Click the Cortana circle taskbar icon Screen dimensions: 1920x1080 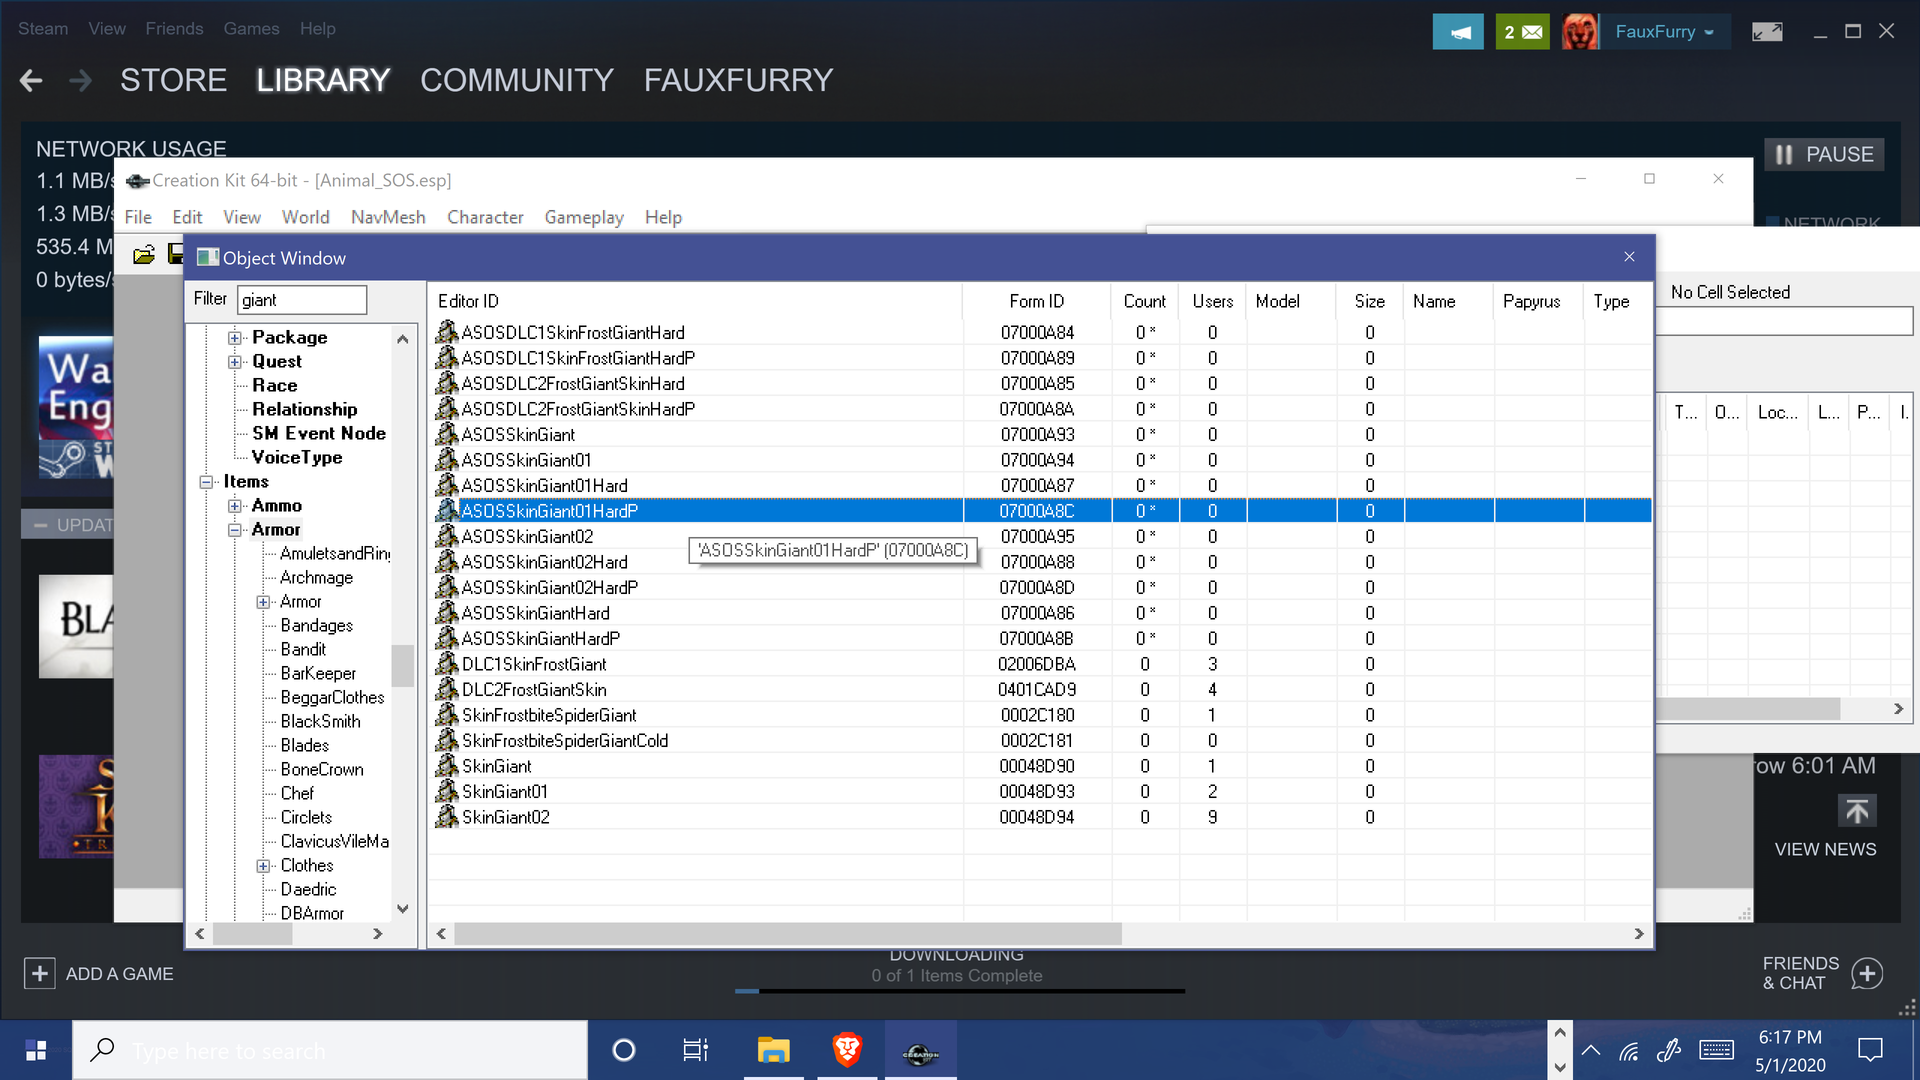pyautogui.click(x=624, y=1050)
